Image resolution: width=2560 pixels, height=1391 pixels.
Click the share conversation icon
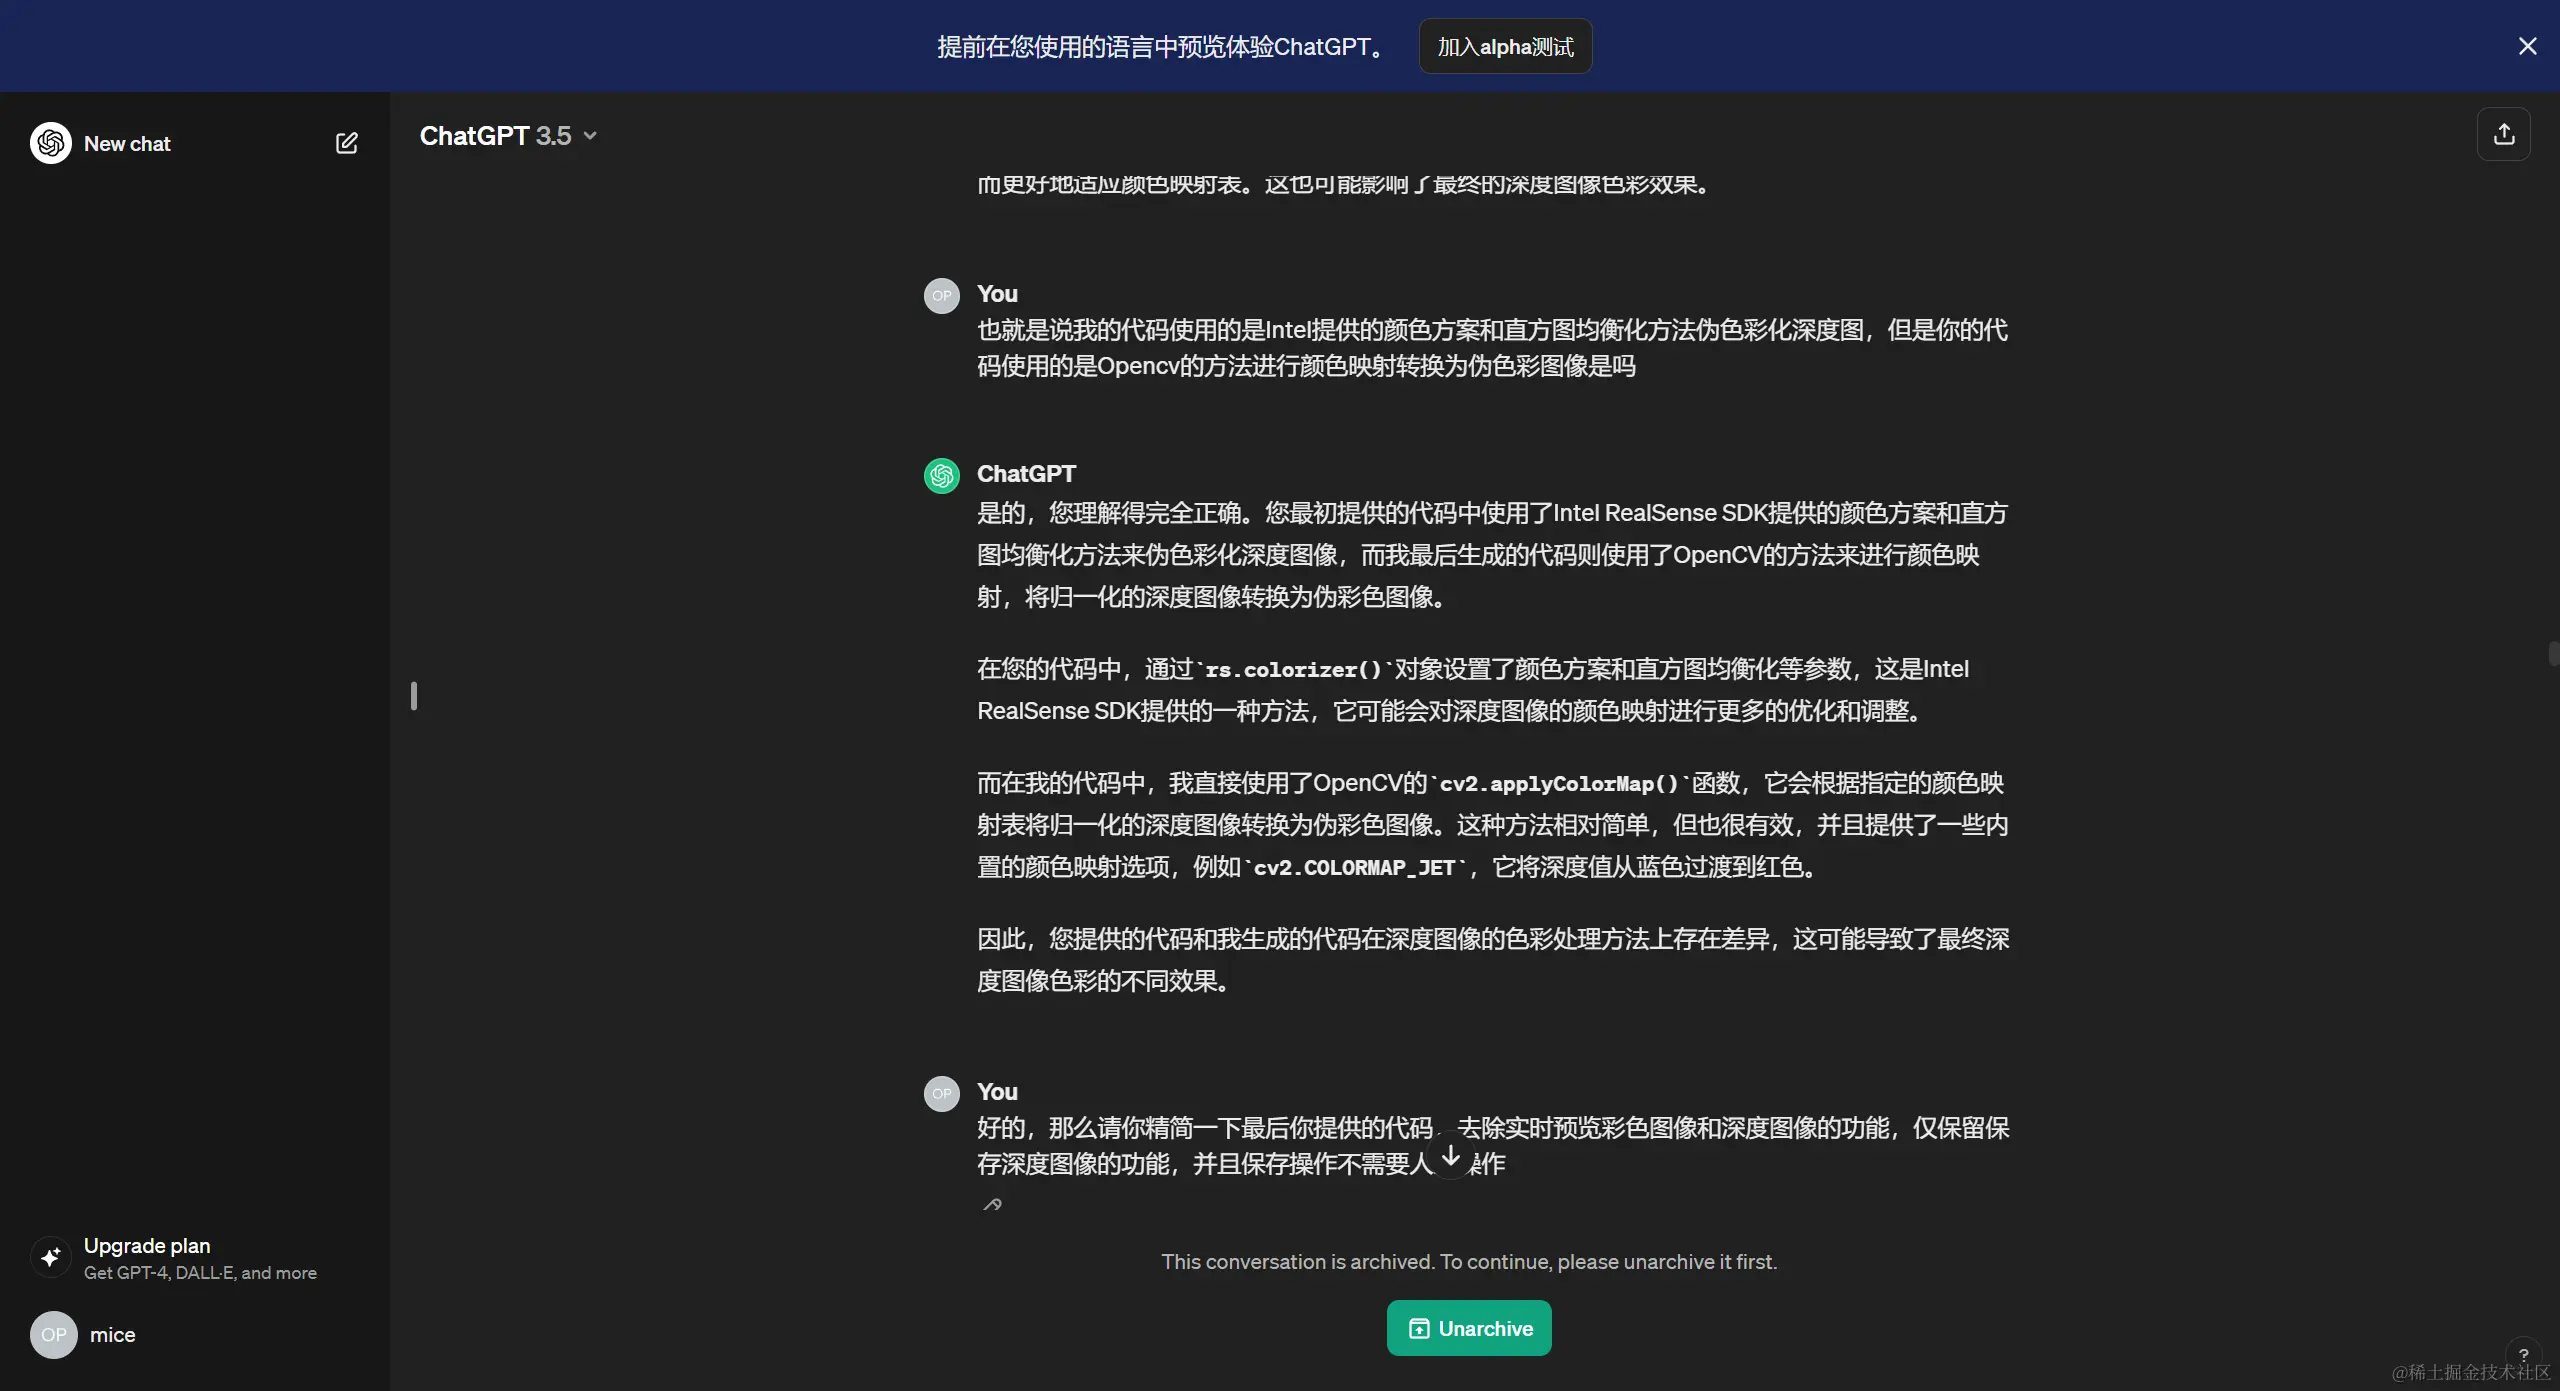[x=2503, y=134]
